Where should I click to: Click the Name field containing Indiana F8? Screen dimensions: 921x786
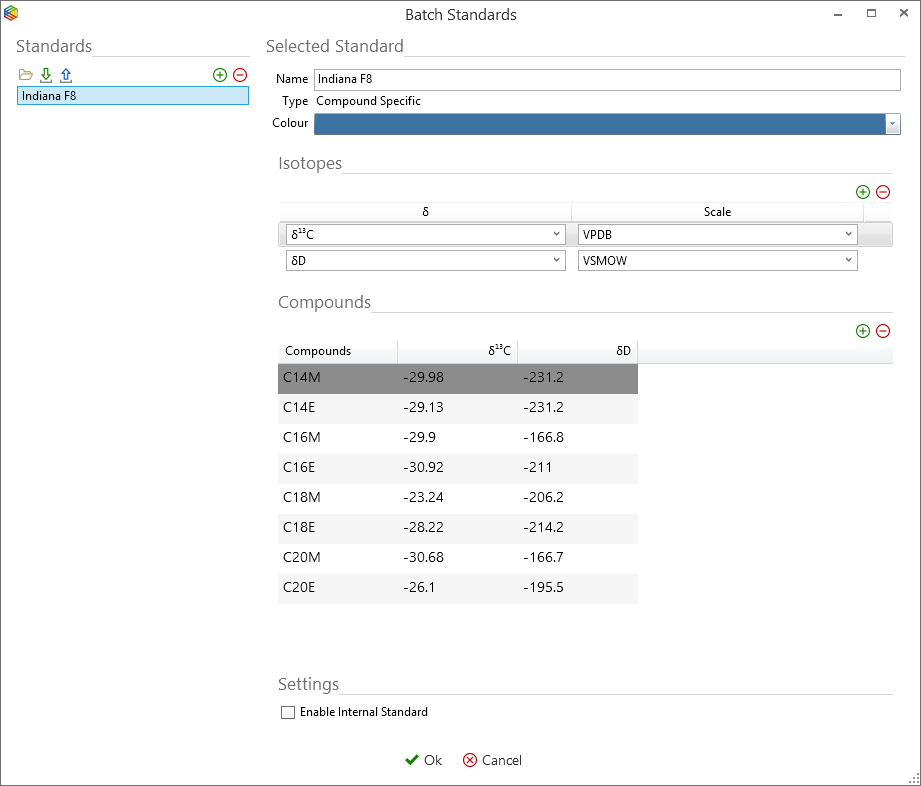coord(607,80)
